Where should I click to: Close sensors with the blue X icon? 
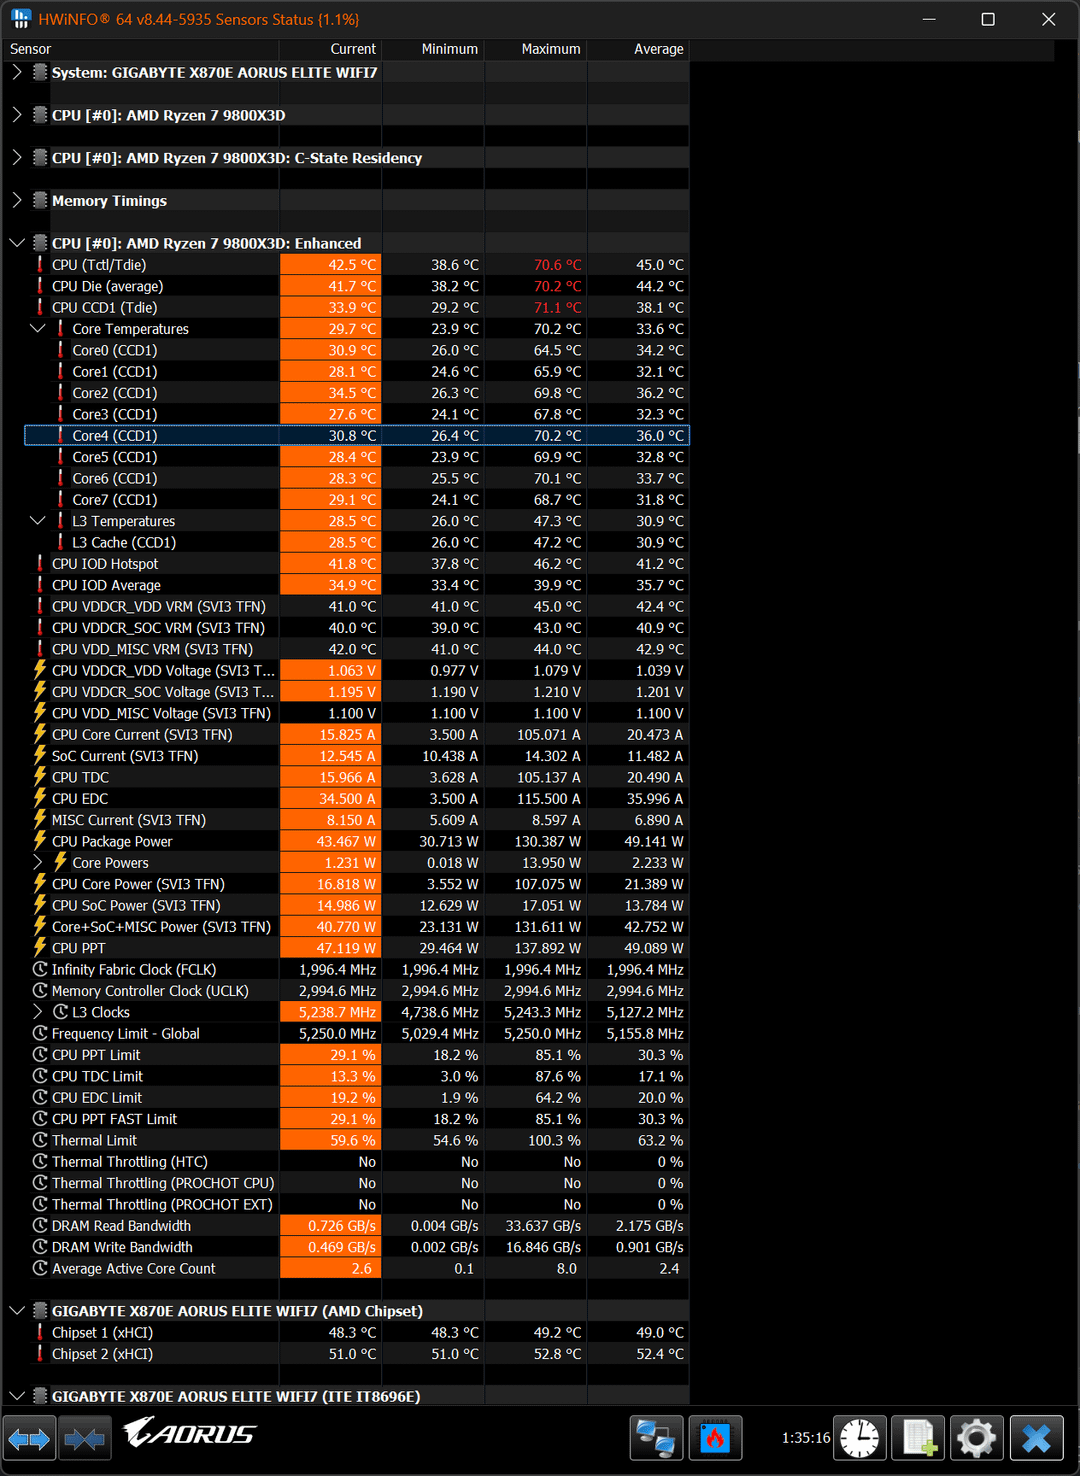(x=1036, y=1439)
